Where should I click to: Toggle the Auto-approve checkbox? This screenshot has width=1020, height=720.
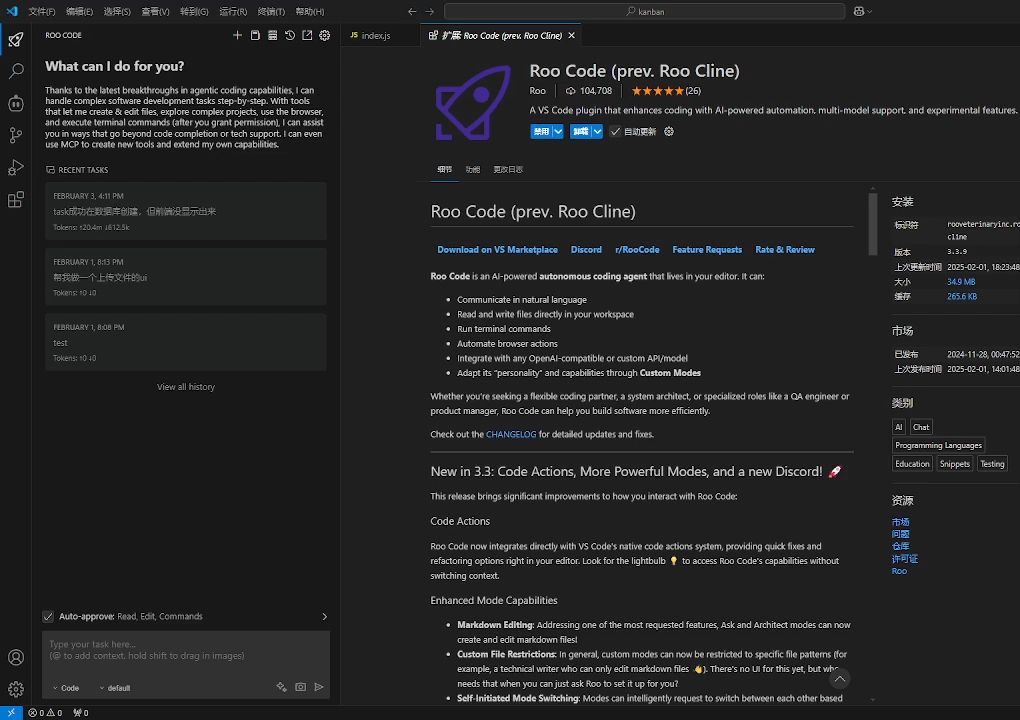pos(48,616)
